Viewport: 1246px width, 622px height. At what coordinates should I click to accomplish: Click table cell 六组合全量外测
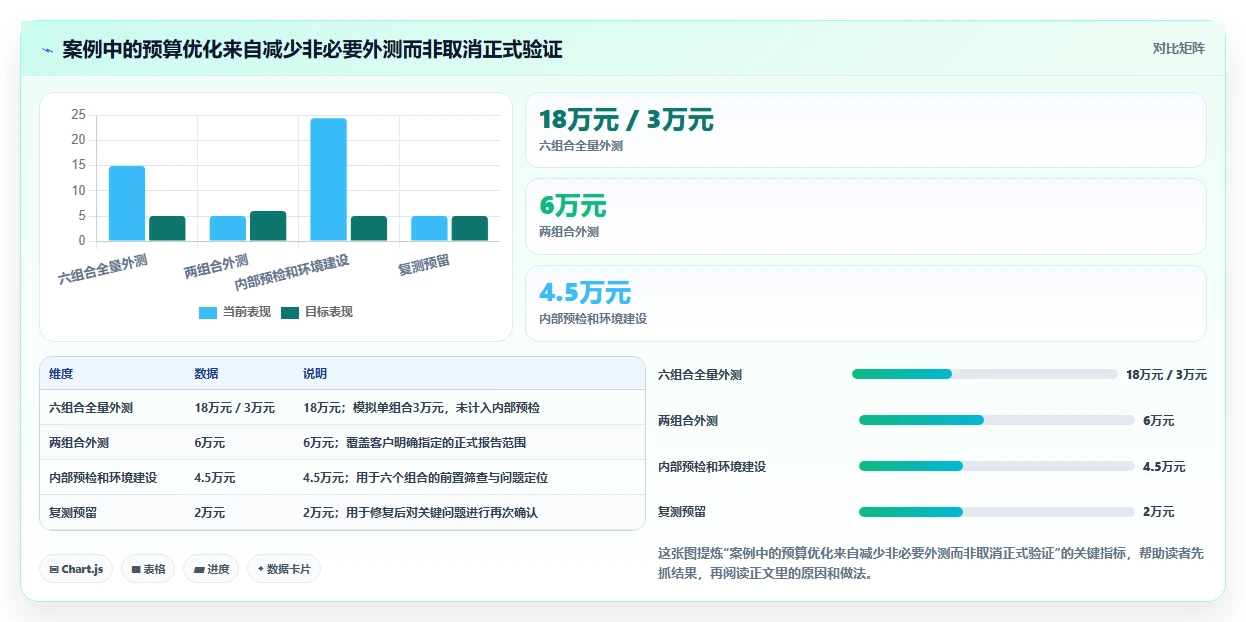[x=91, y=408]
